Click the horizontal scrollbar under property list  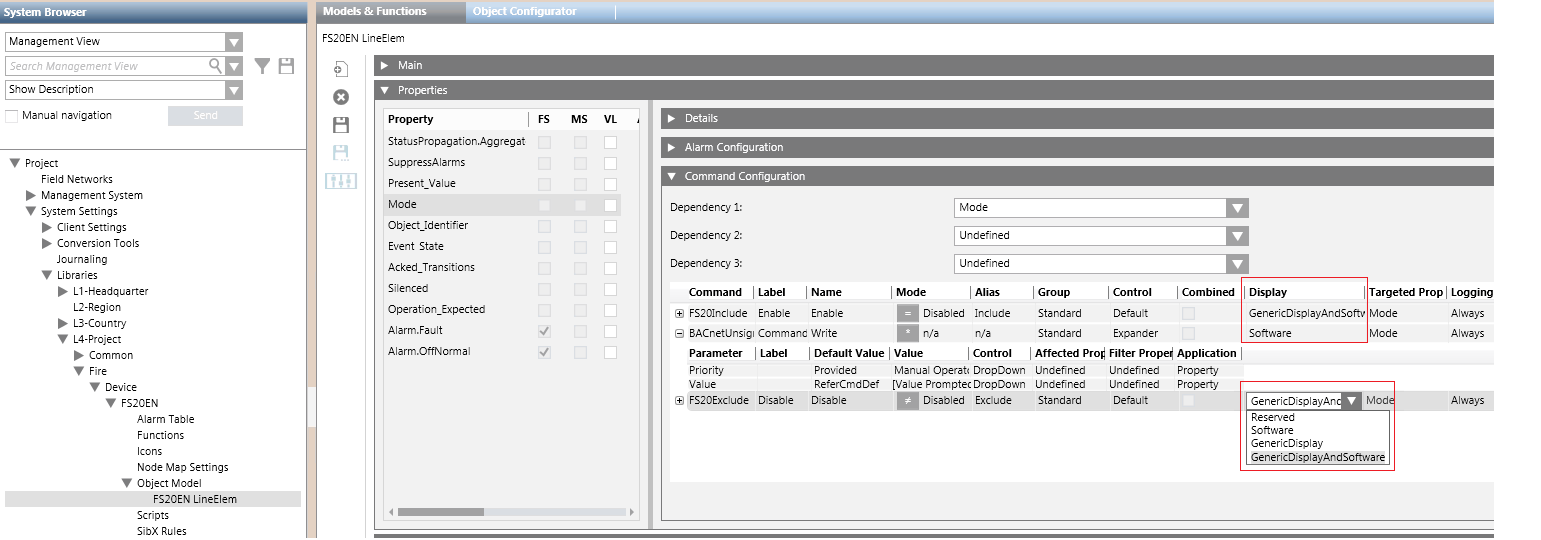[440, 511]
